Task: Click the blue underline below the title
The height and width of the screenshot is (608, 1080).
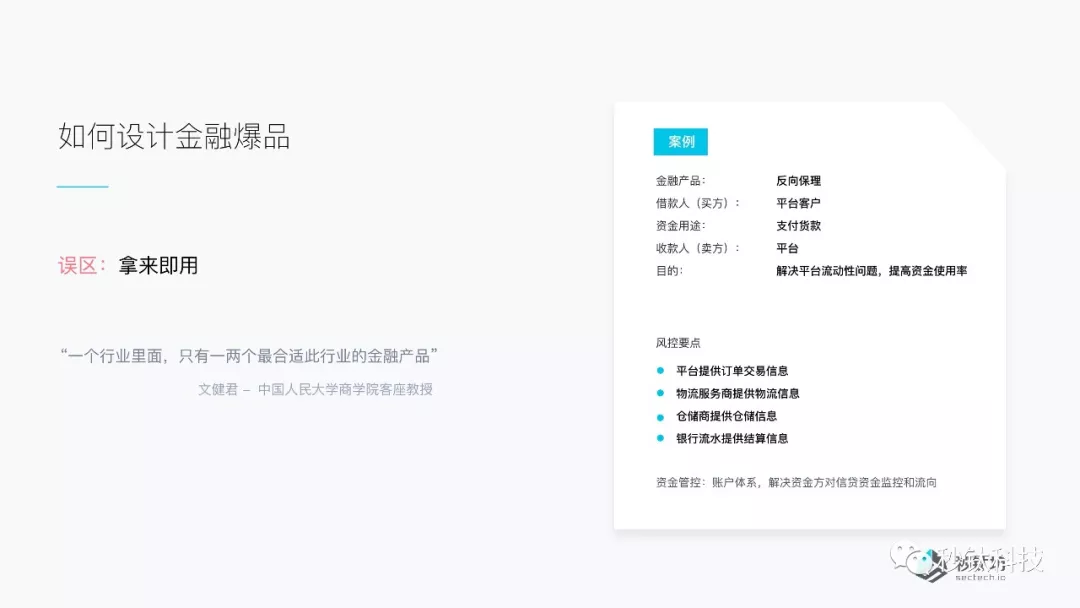Action: pyautogui.click(x=82, y=187)
